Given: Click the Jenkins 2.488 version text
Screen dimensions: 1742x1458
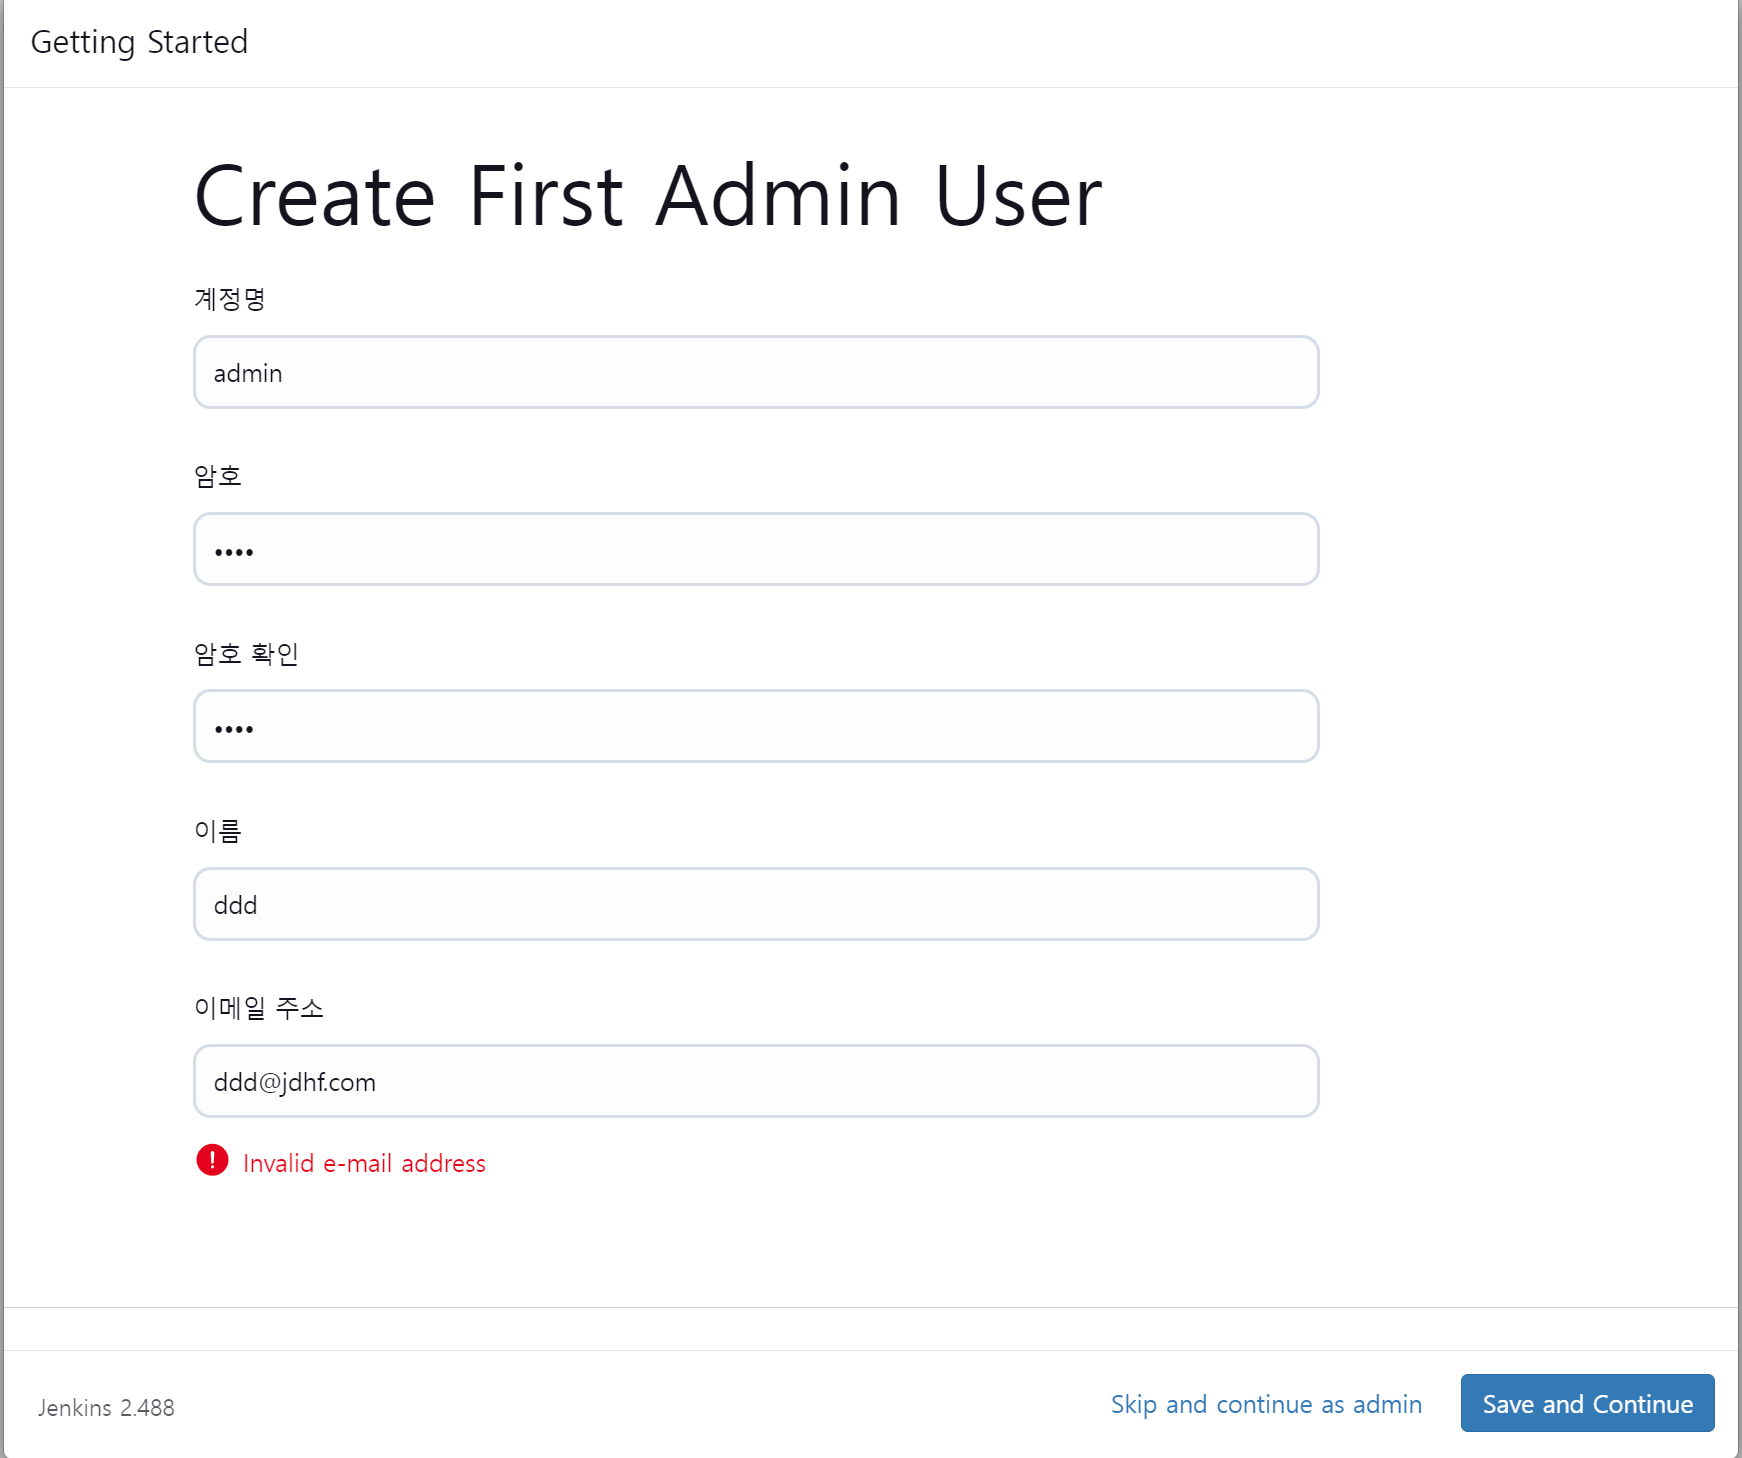Looking at the screenshot, I should 106,1407.
